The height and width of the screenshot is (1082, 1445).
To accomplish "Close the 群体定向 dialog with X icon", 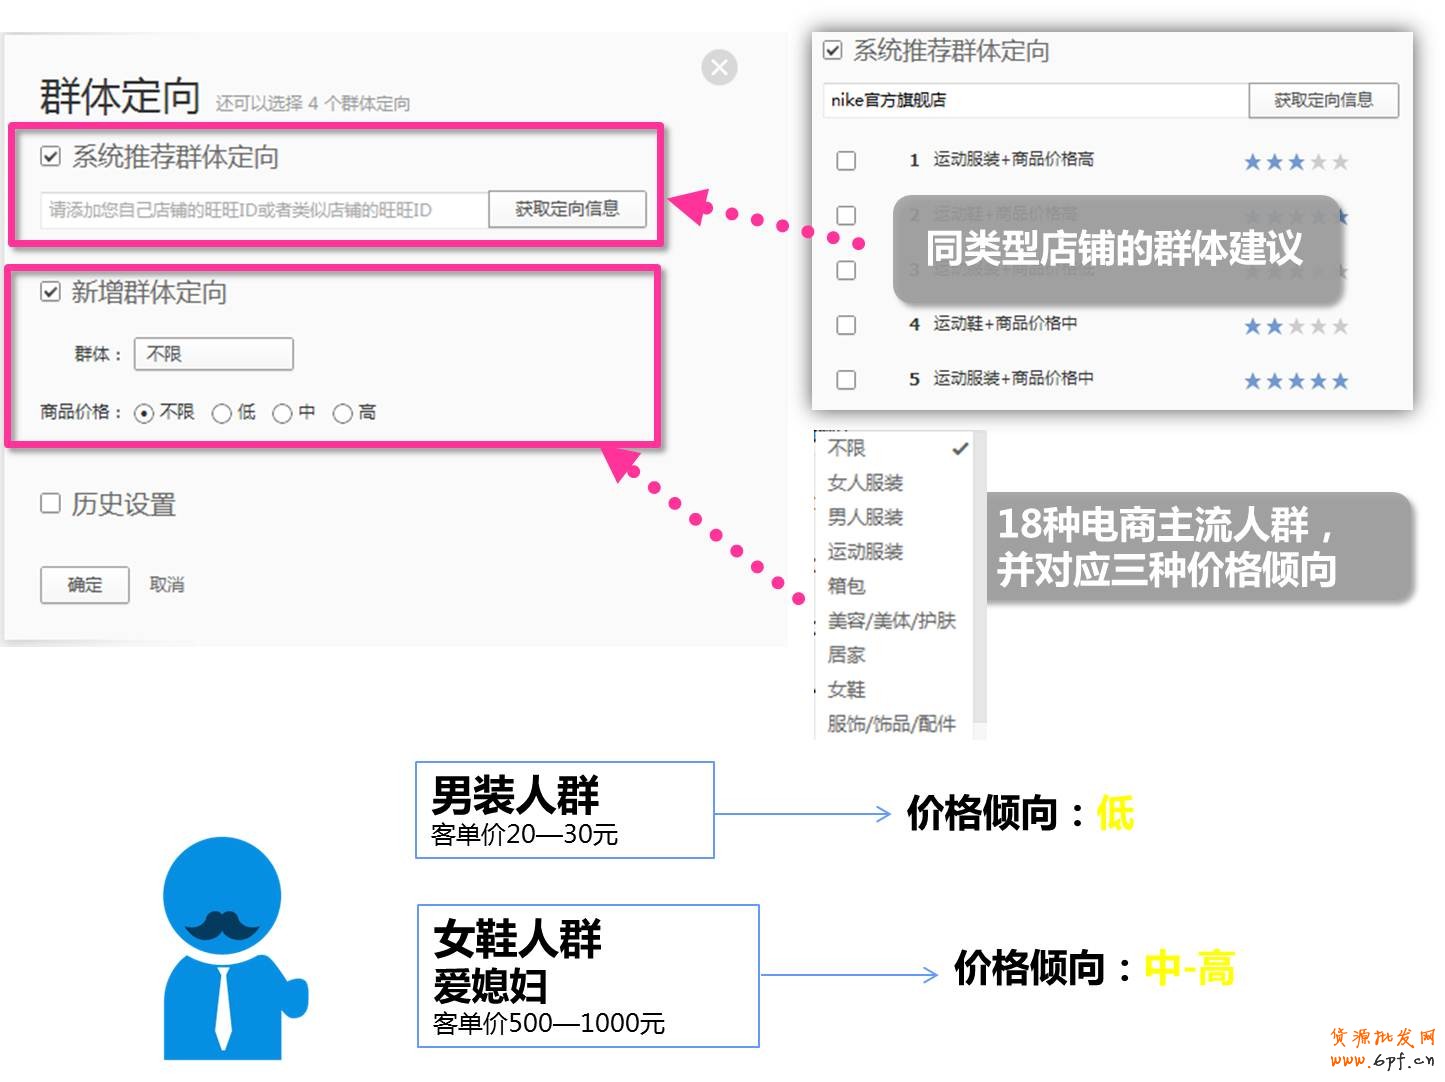I will (719, 67).
